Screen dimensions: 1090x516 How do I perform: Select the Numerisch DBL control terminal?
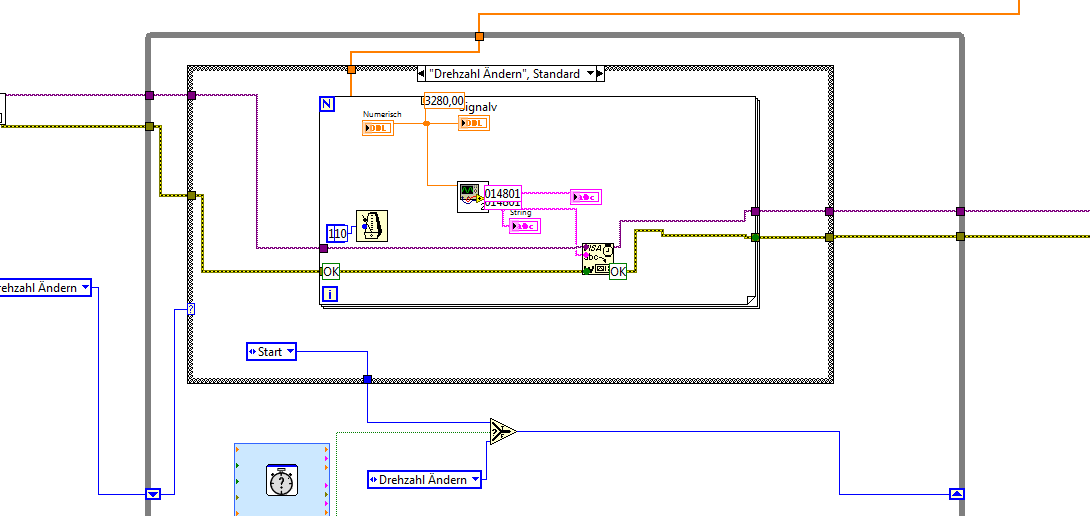click(378, 128)
